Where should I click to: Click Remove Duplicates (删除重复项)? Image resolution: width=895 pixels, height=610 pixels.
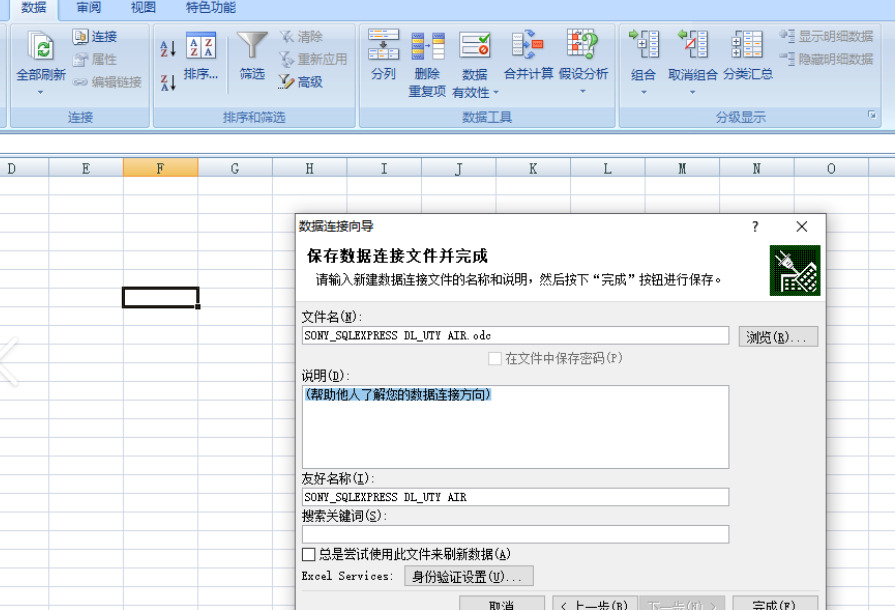point(428,64)
